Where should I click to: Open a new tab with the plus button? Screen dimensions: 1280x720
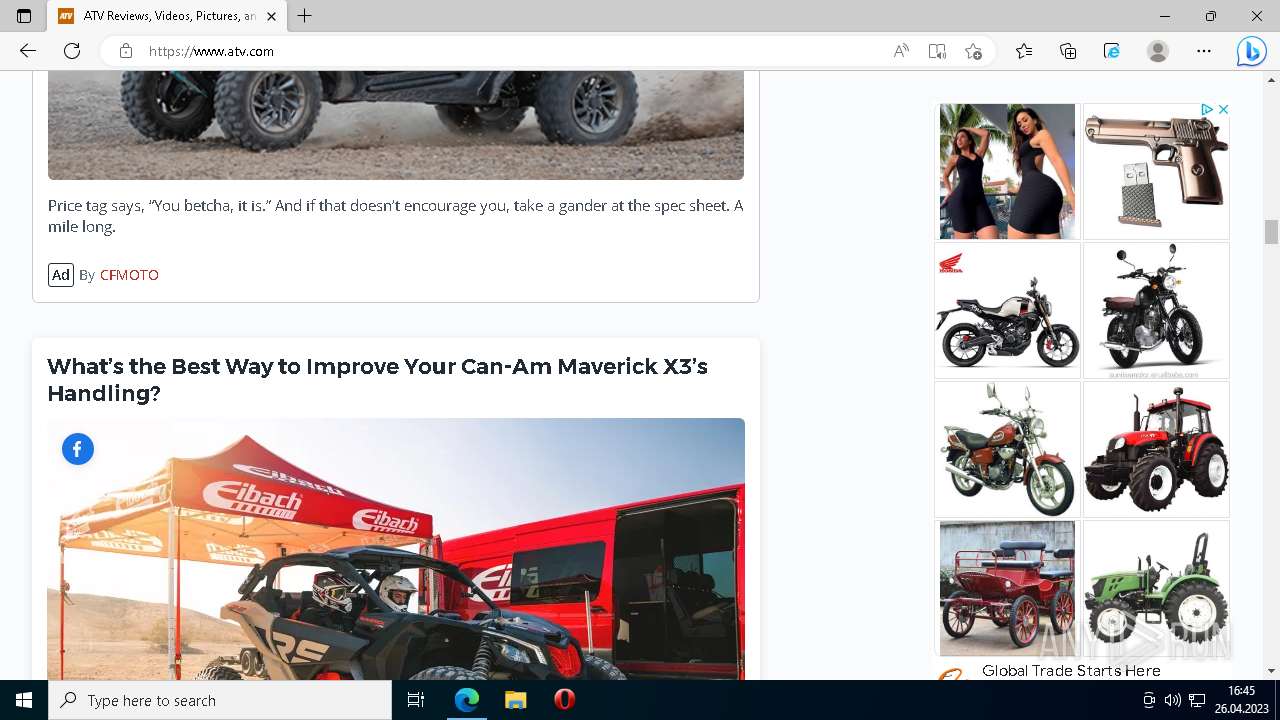(x=305, y=16)
